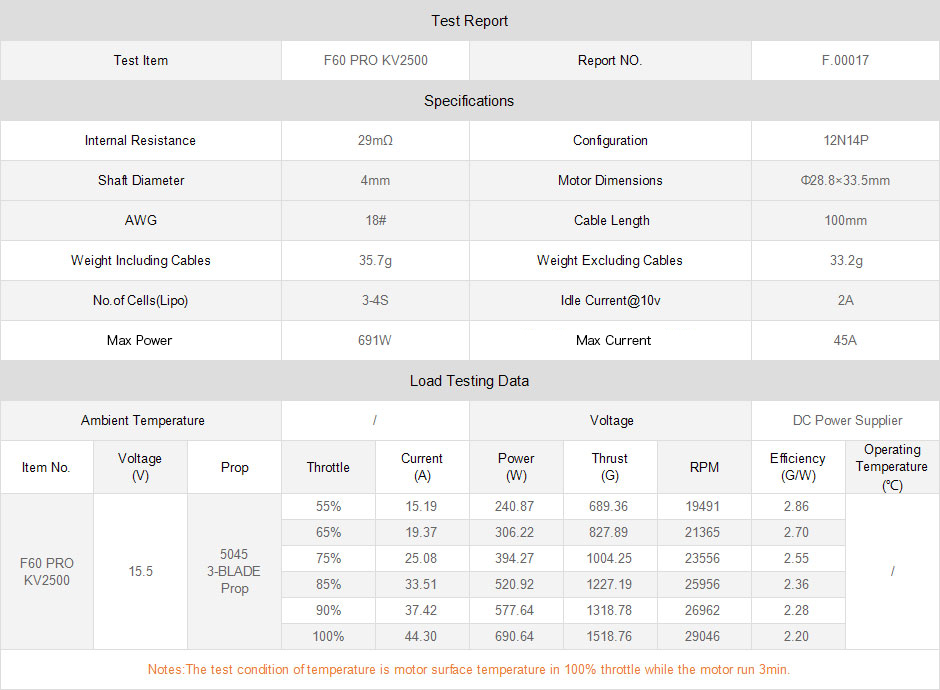The height and width of the screenshot is (690, 940).
Task: Click the 'DC Power Supplier' value
Action: 848,420
